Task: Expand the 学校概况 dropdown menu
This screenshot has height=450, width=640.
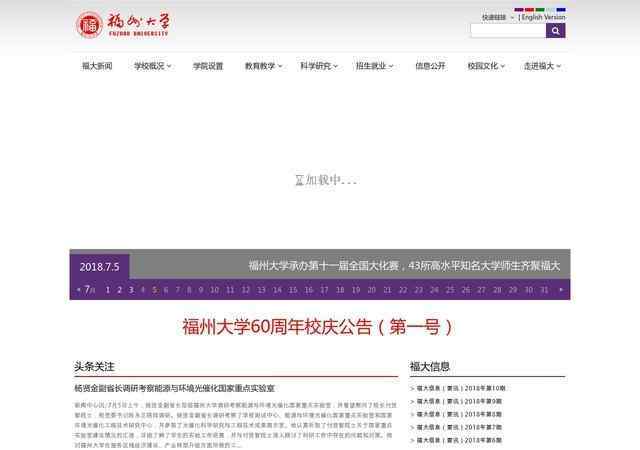Action: point(153,66)
